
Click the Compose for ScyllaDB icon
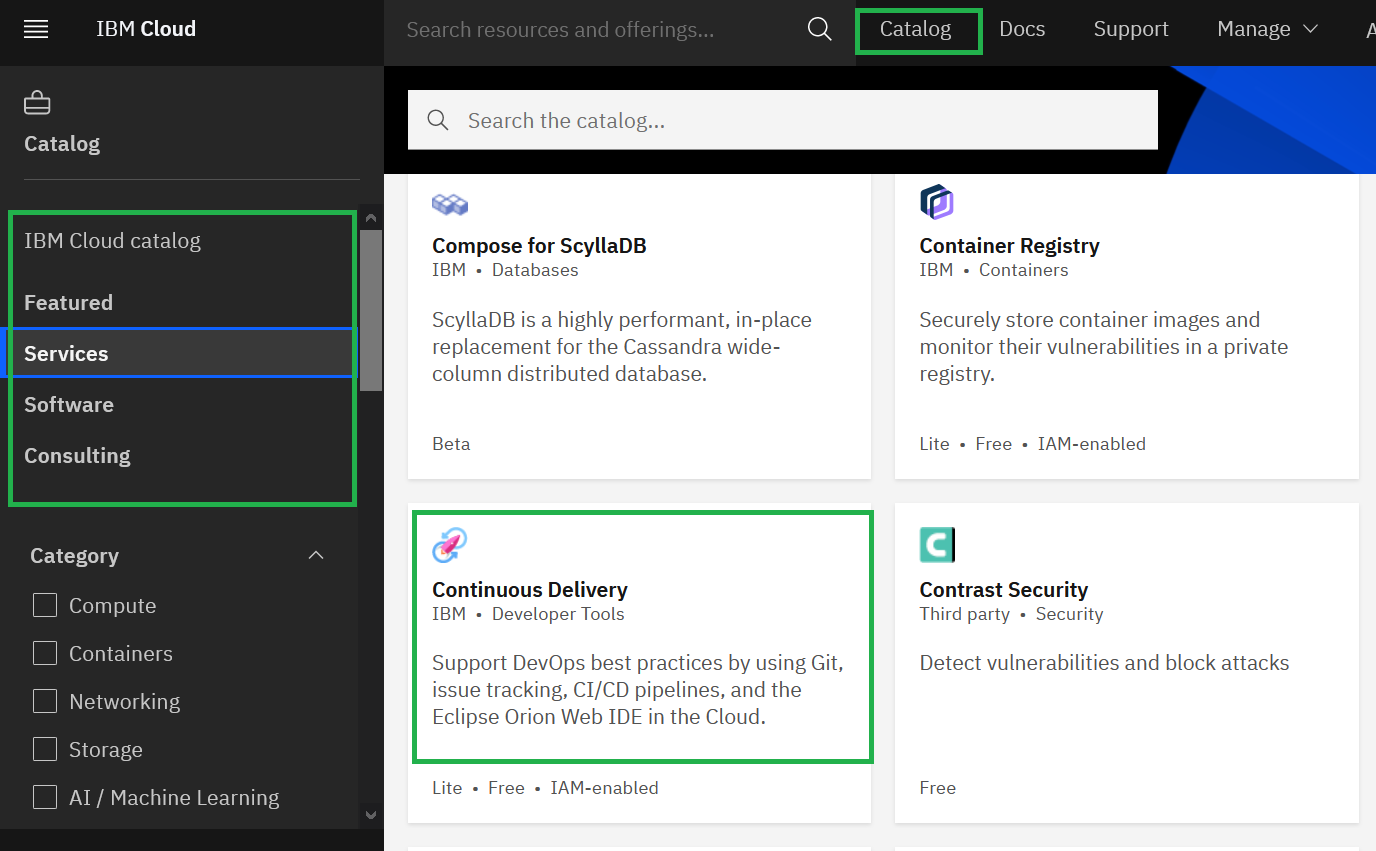click(450, 204)
